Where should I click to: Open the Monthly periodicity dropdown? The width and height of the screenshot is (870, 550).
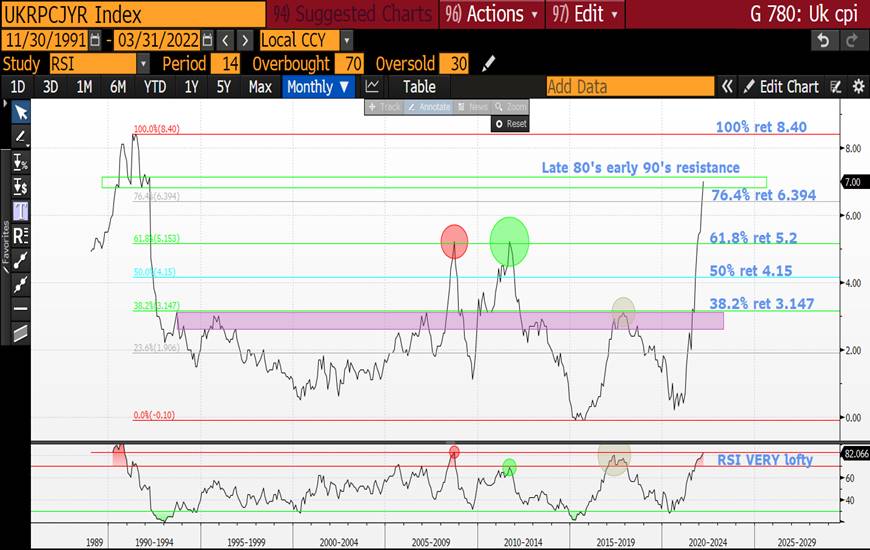pyautogui.click(x=318, y=87)
